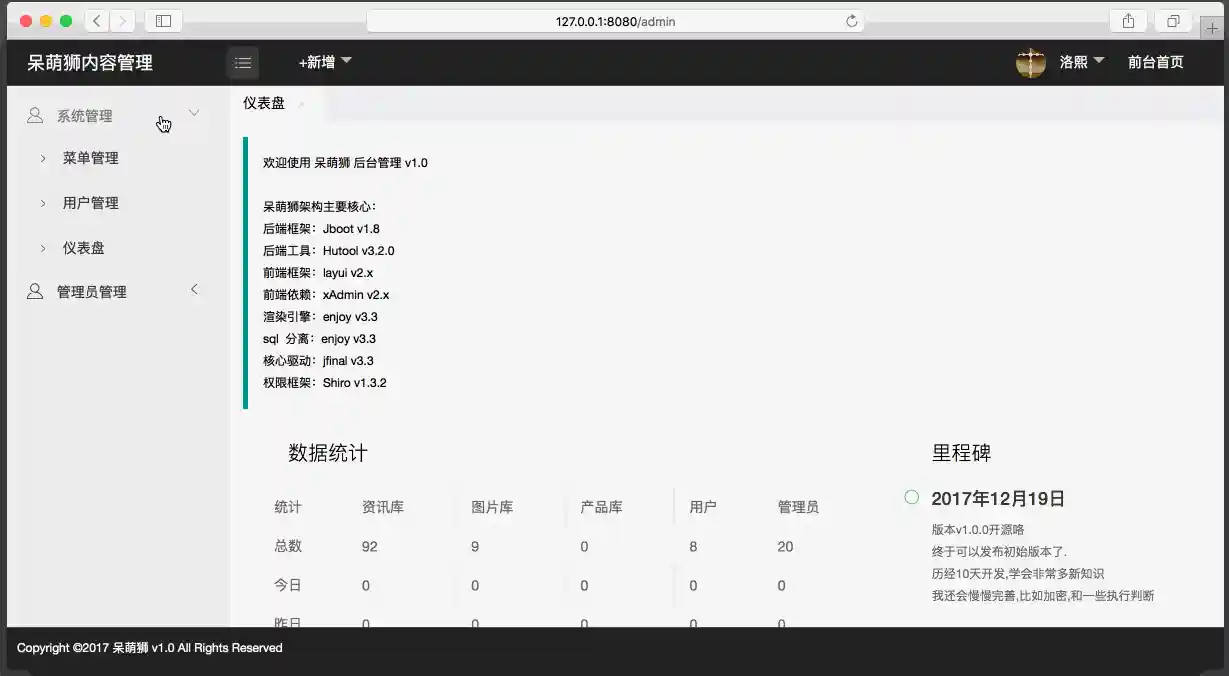Click the green milestone circle icon beside 2017年12月19日

click(x=911, y=497)
